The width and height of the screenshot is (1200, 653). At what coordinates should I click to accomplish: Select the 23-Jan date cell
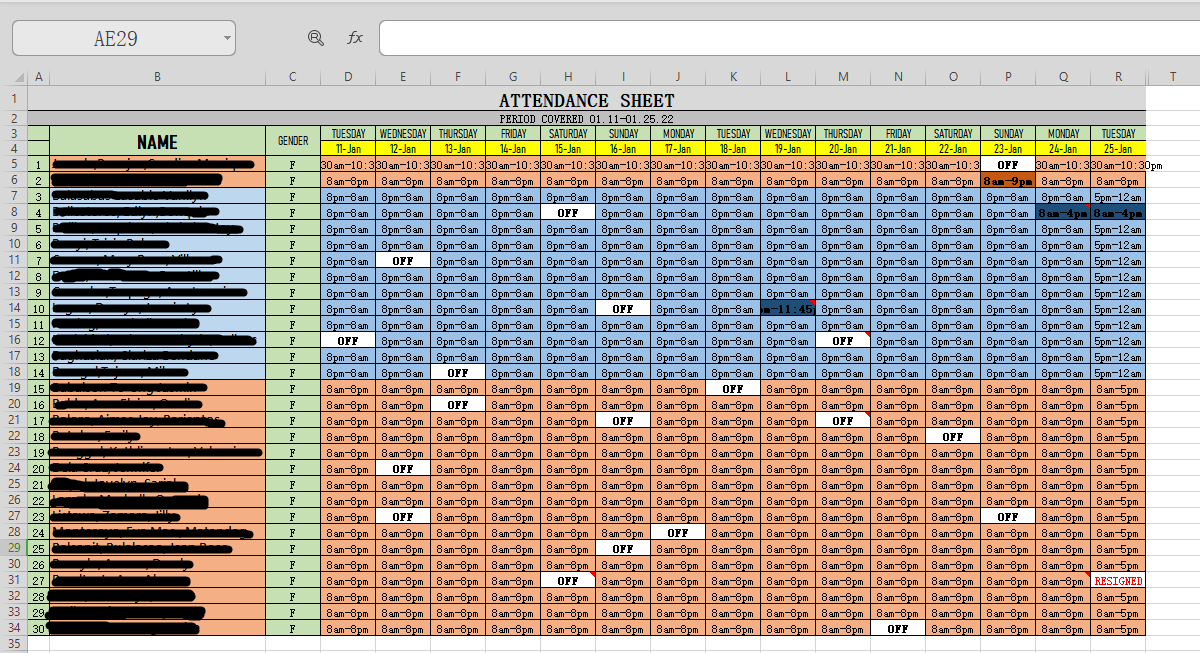[x=1008, y=148]
